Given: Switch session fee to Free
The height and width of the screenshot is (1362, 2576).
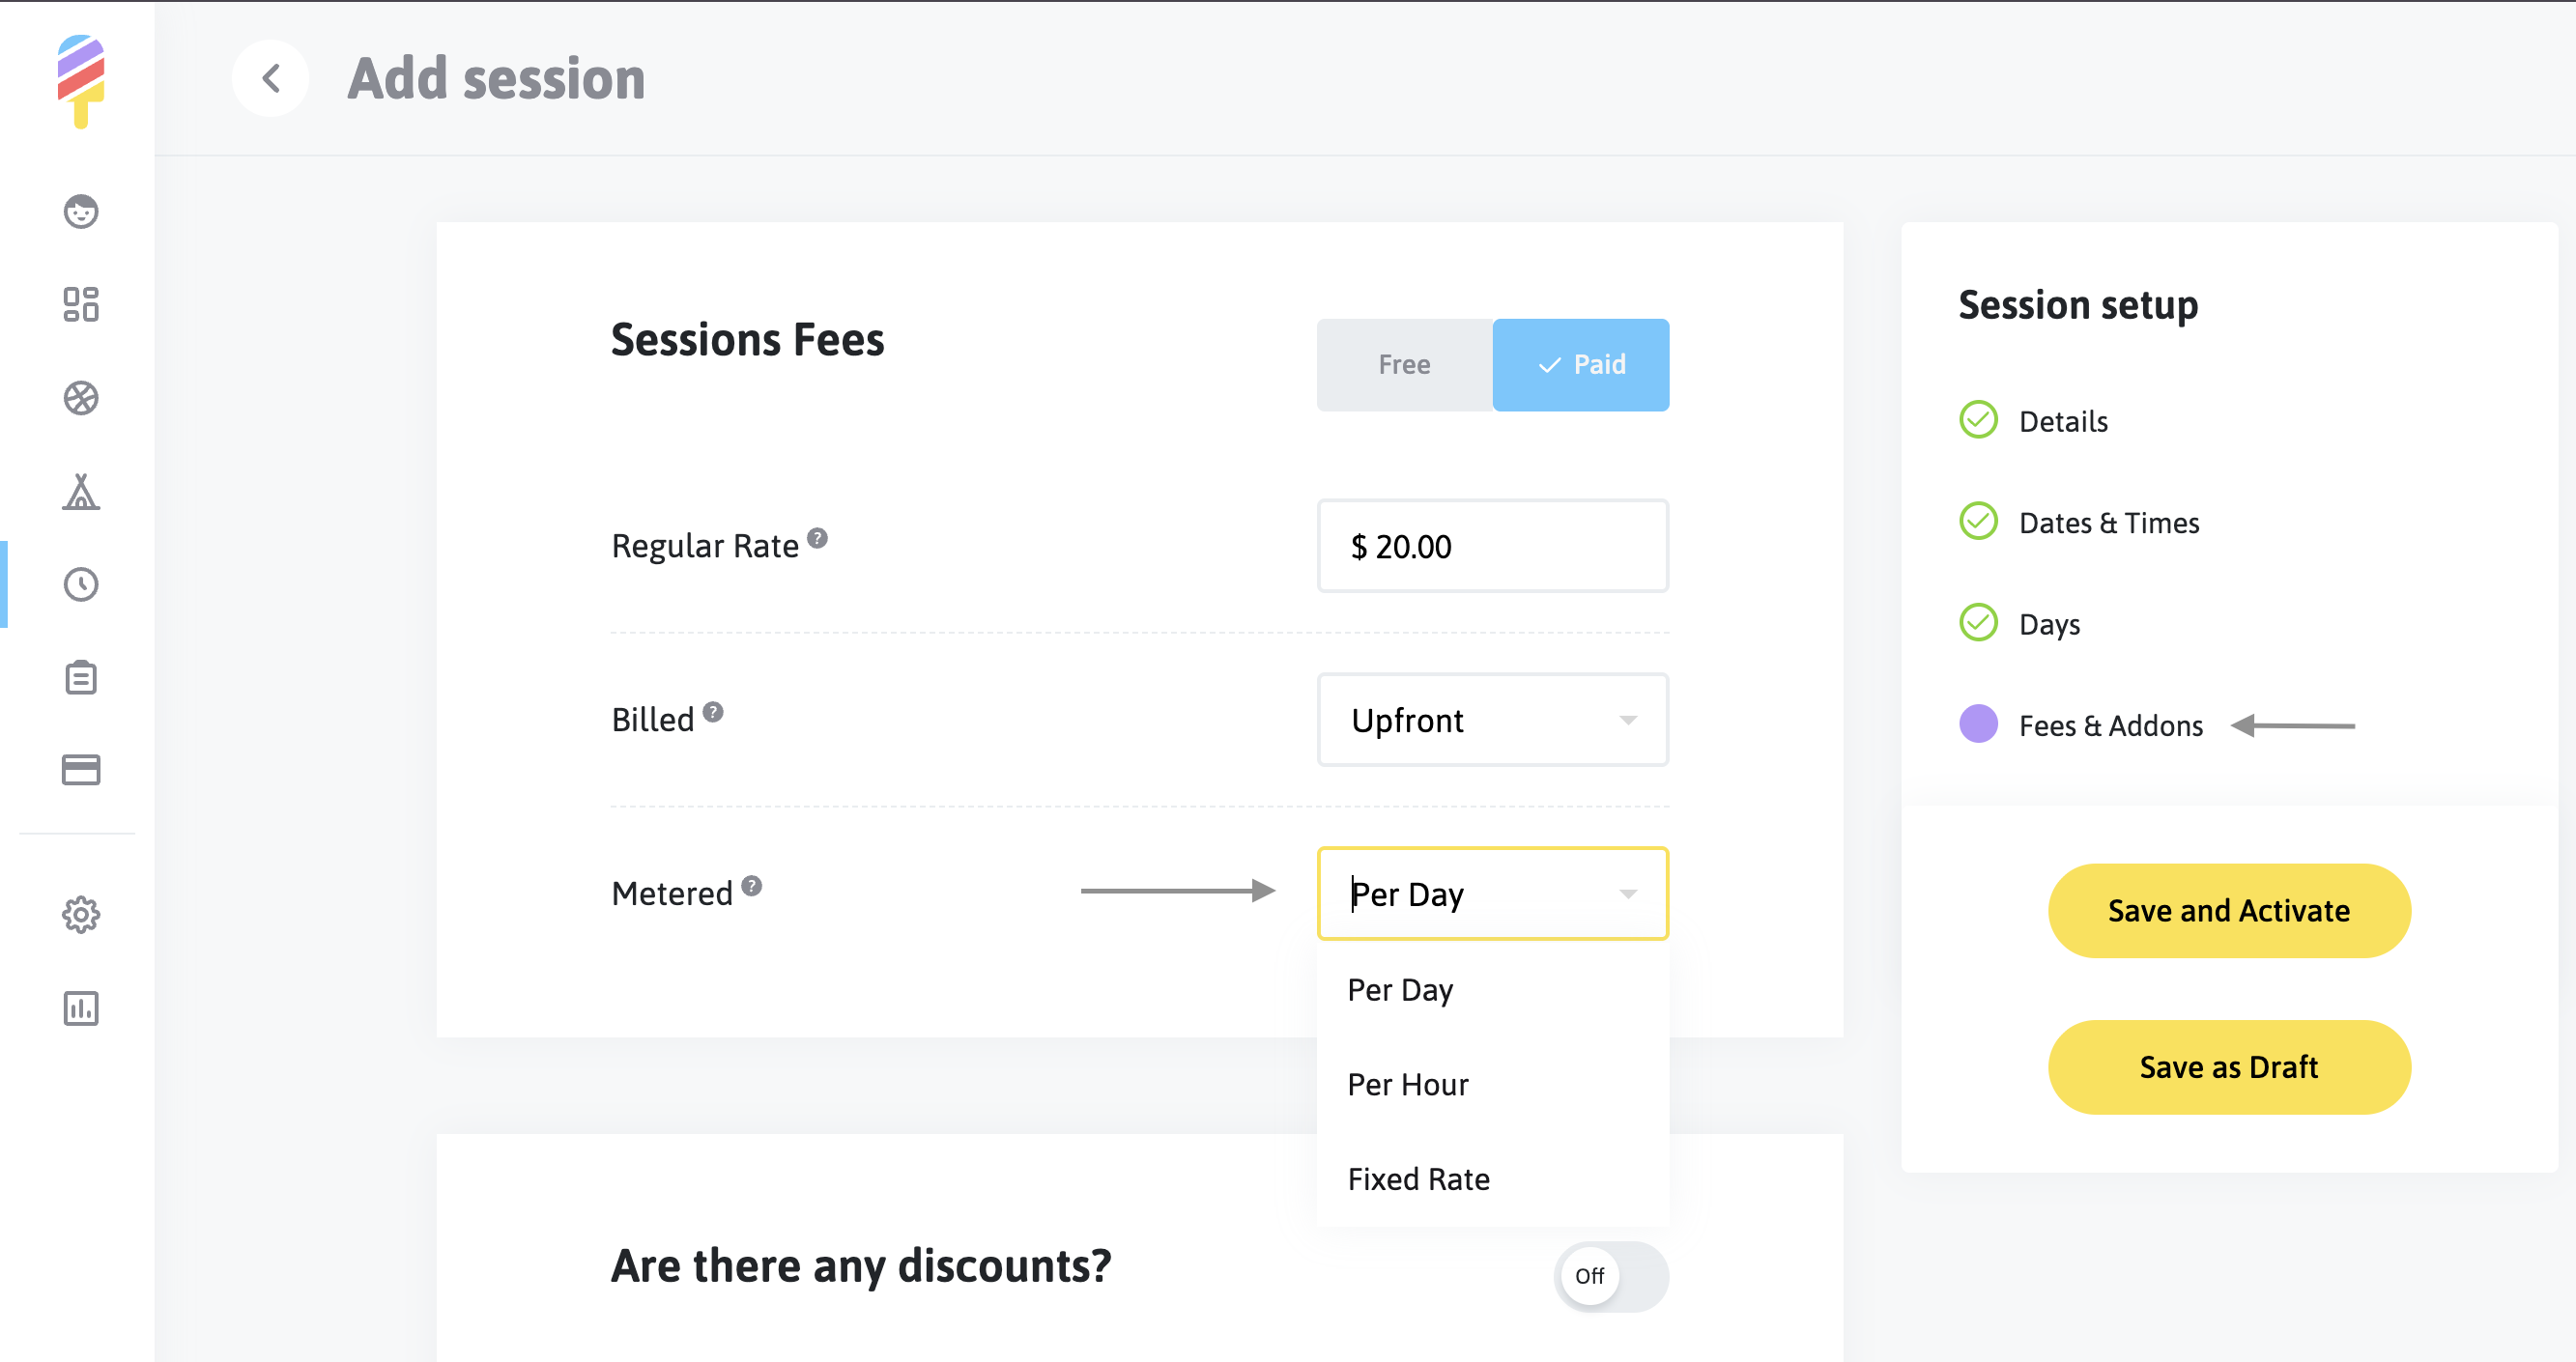Looking at the screenshot, I should coord(1404,365).
